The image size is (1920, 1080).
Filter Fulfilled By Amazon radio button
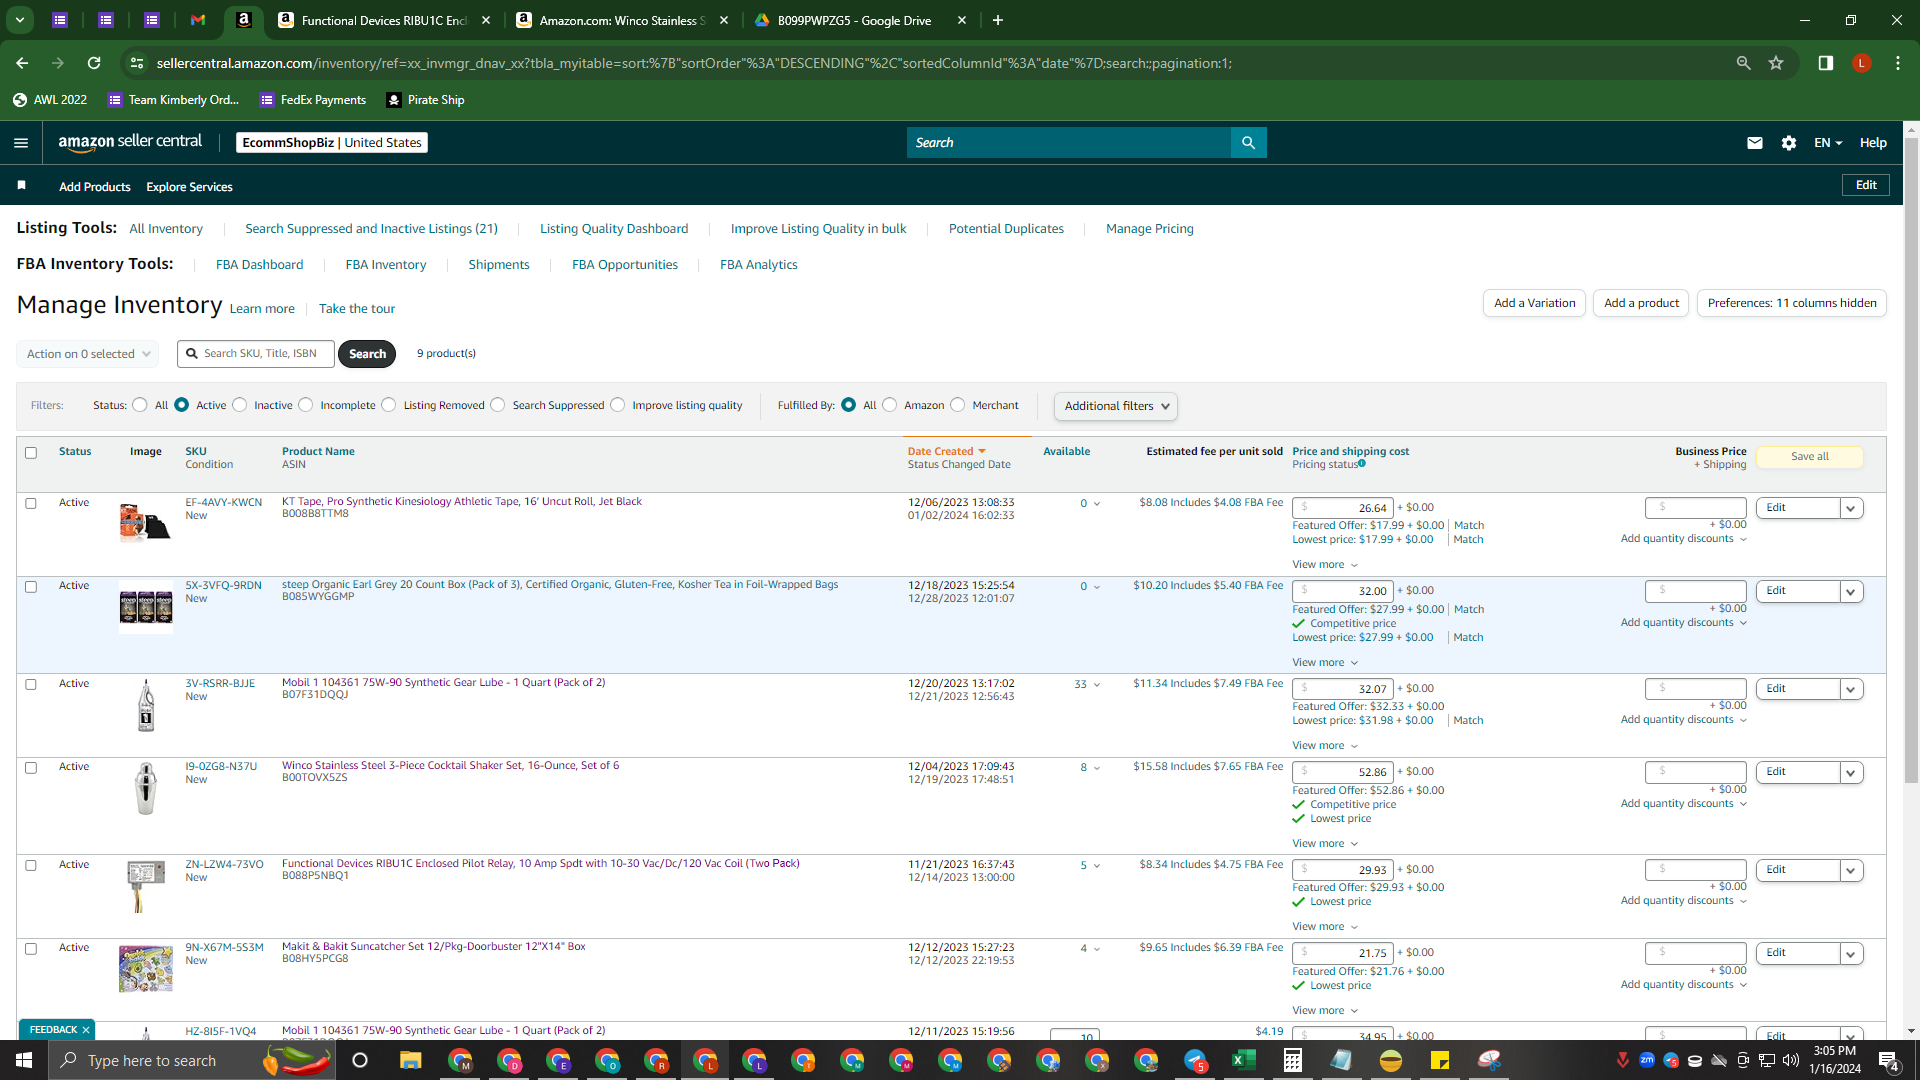click(890, 405)
